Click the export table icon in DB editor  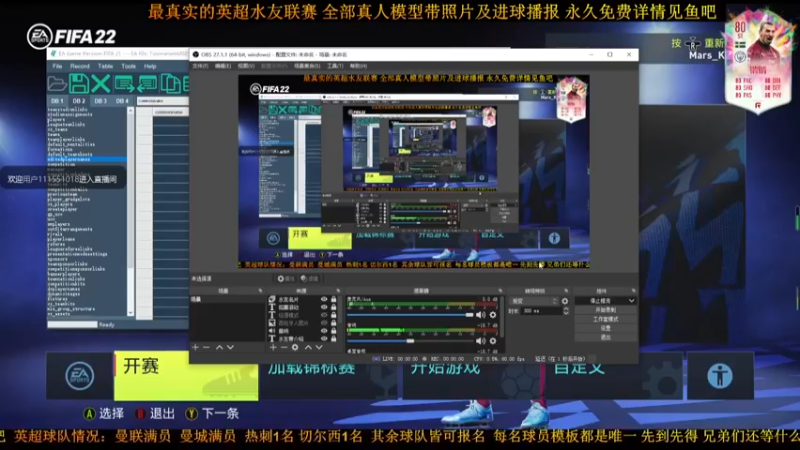124,84
